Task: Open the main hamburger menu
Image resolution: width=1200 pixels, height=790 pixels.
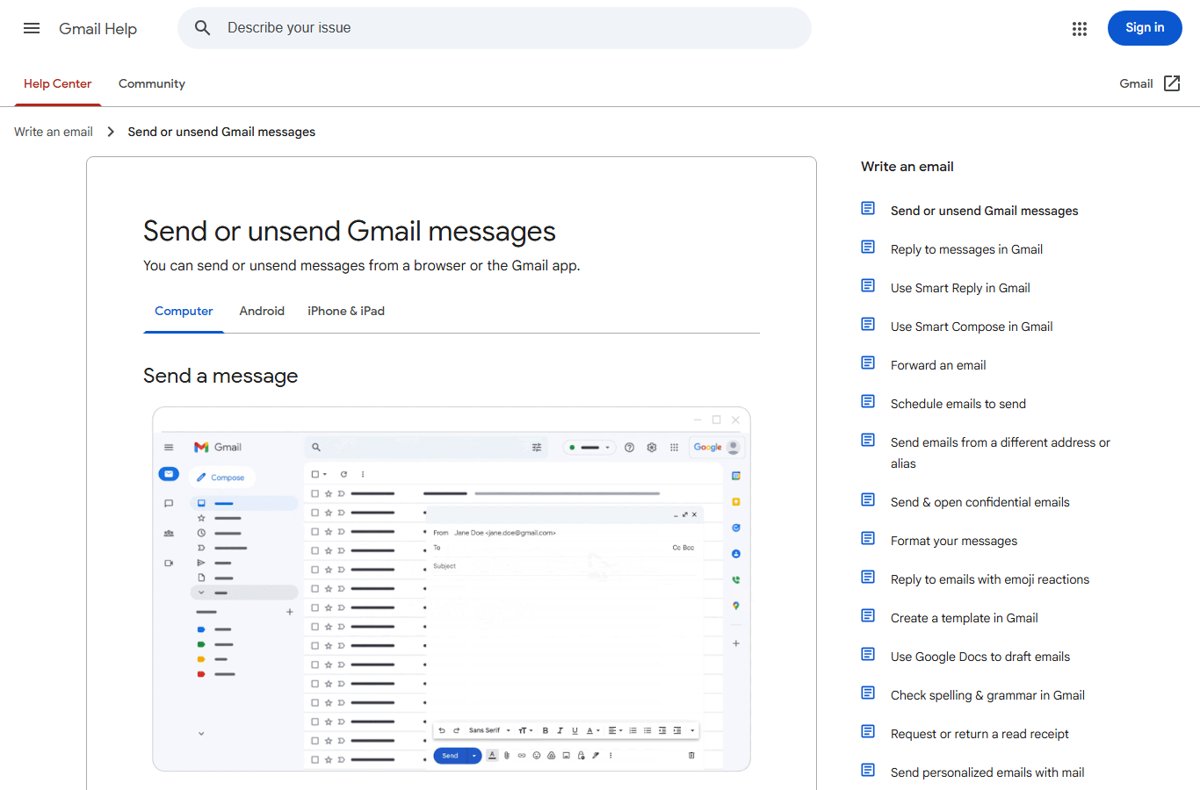Action: coord(32,28)
